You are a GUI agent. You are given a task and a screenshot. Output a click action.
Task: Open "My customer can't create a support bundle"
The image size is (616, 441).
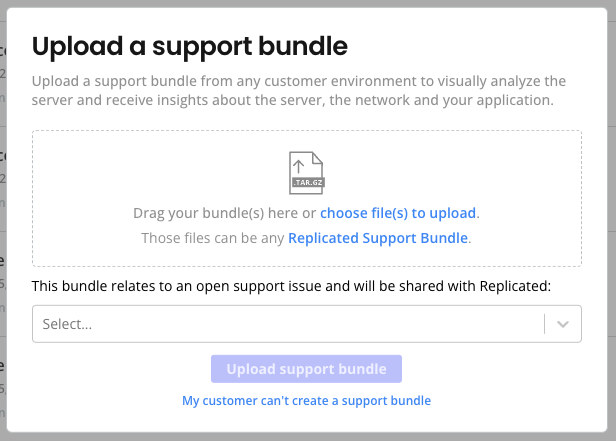click(306, 400)
